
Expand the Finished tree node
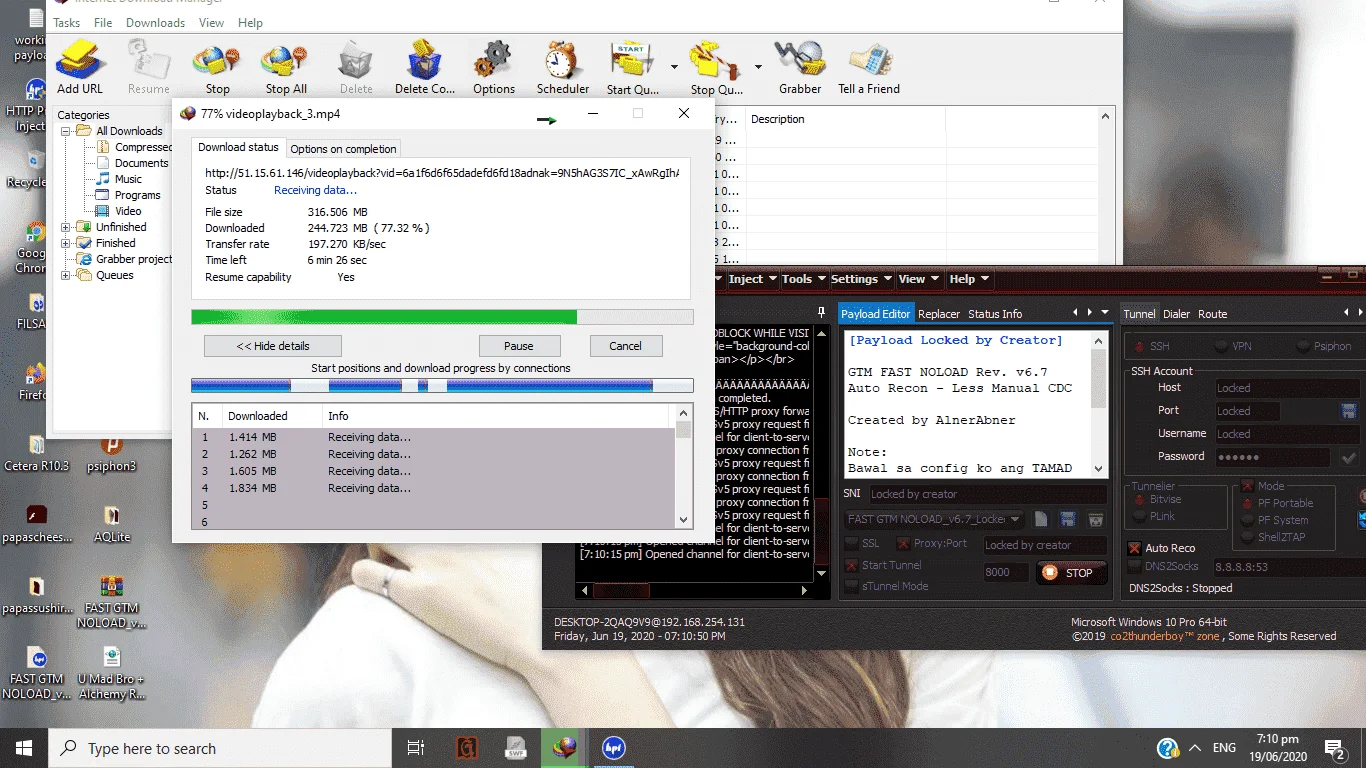tap(66, 243)
